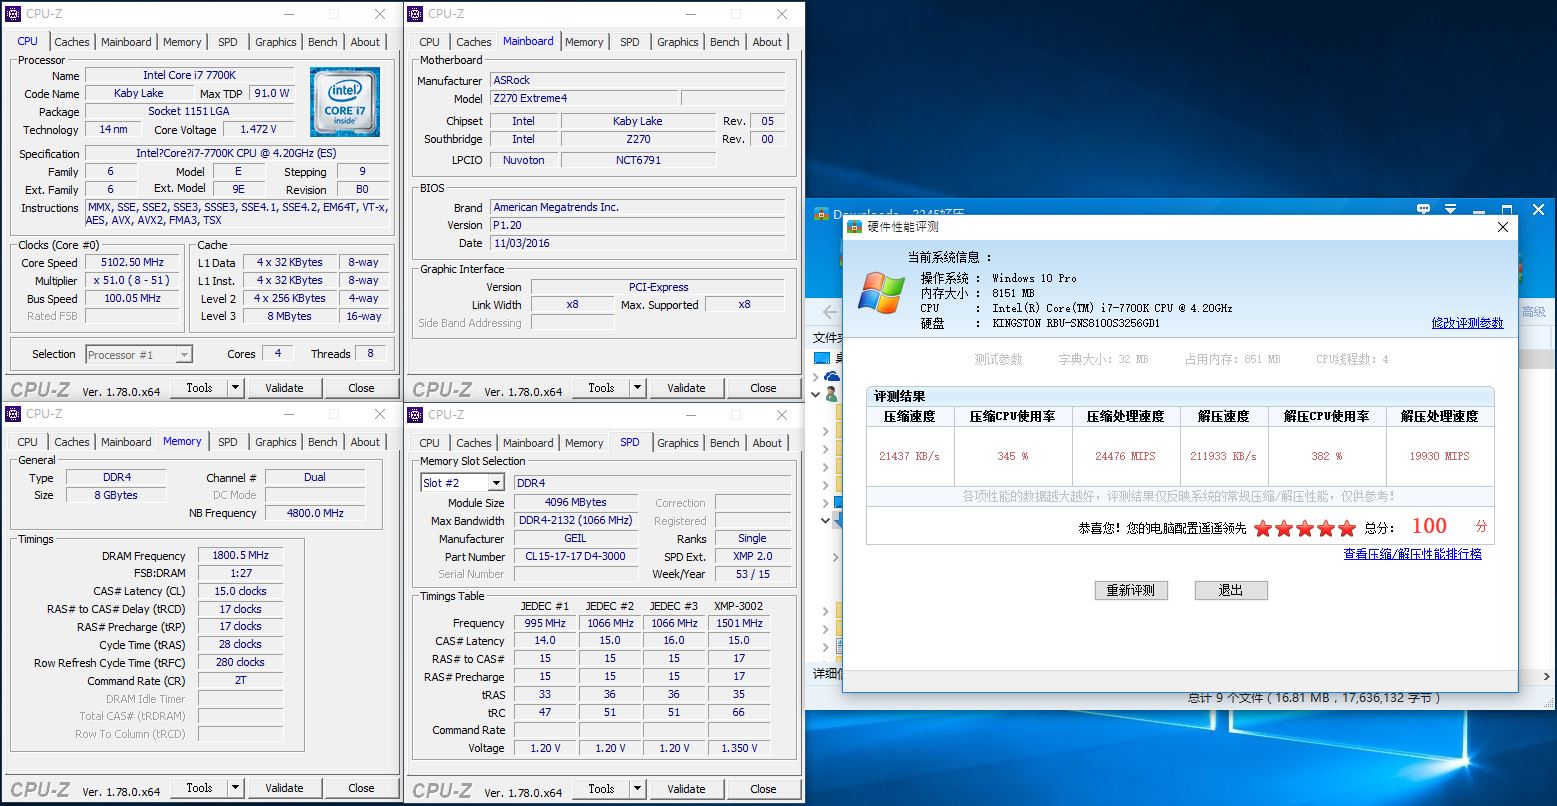Viewport: 1557px width, 806px height.
Task: Click the CPU-Z title icon of the SPD window
Action: [415, 415]
